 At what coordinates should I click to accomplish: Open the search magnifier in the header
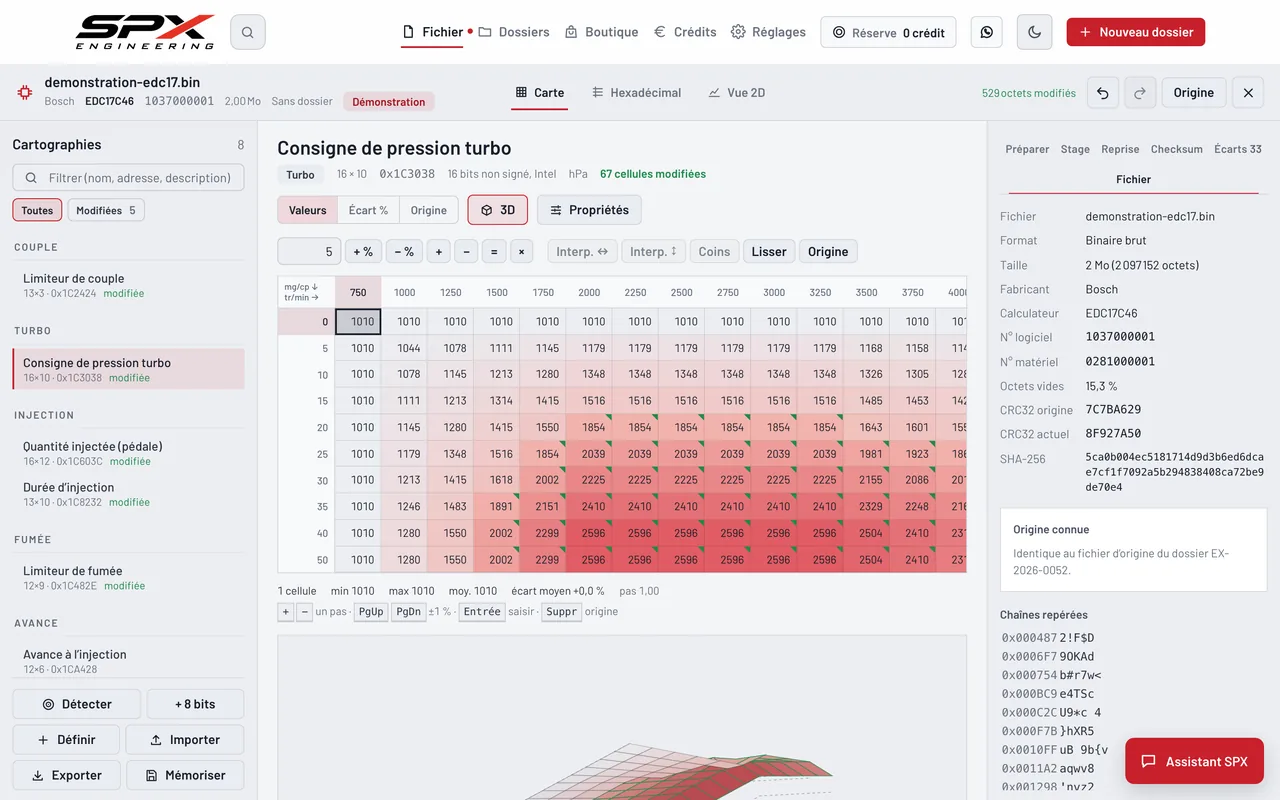coord(247,32)
